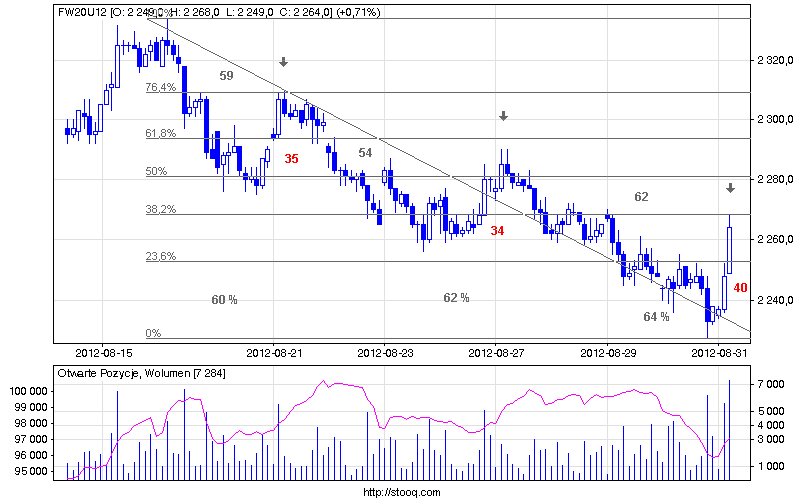Click the 96 000 open interest axis value
Screen dimensions: 800x500
click(x=31, y=455)
